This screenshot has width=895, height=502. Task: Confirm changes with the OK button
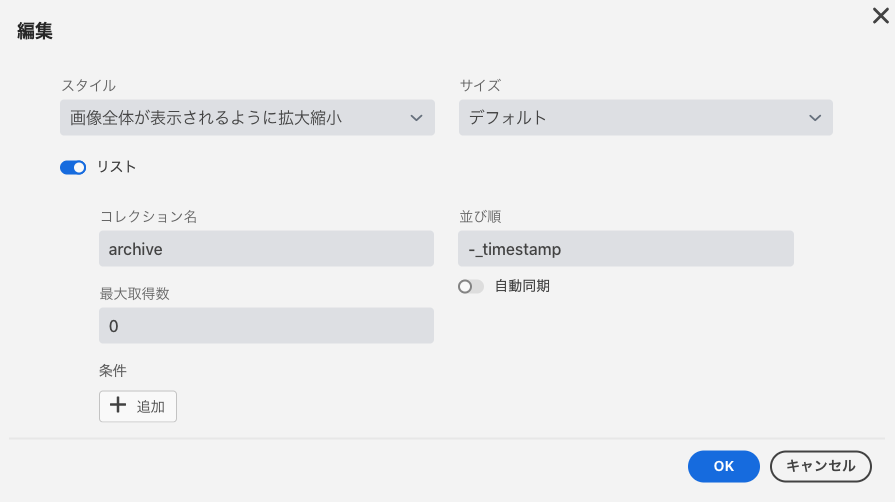tap(723, 466)
